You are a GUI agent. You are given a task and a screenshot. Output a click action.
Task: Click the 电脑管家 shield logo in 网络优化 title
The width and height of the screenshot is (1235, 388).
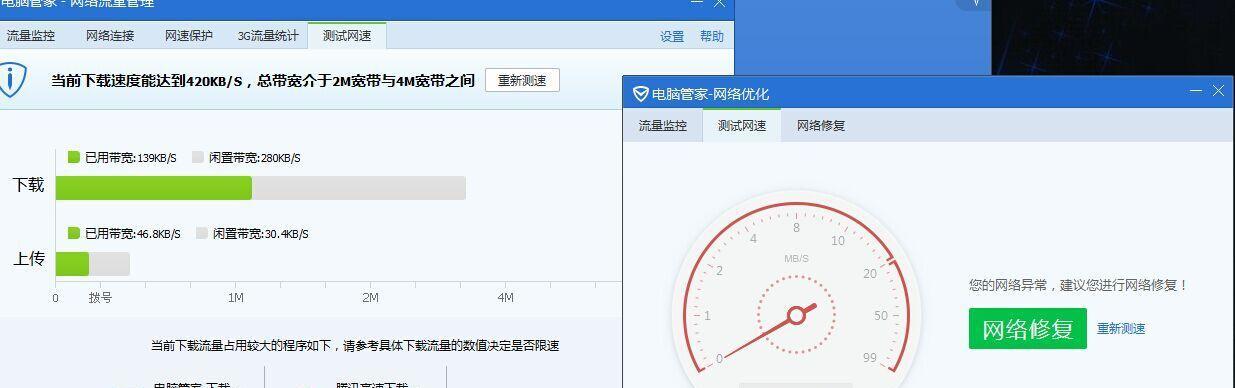click(x=641, y=94)
